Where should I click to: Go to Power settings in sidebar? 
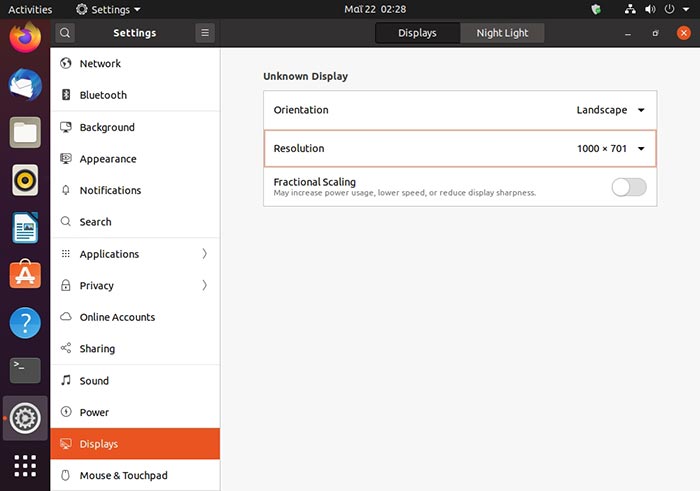[x=135, y=412]
